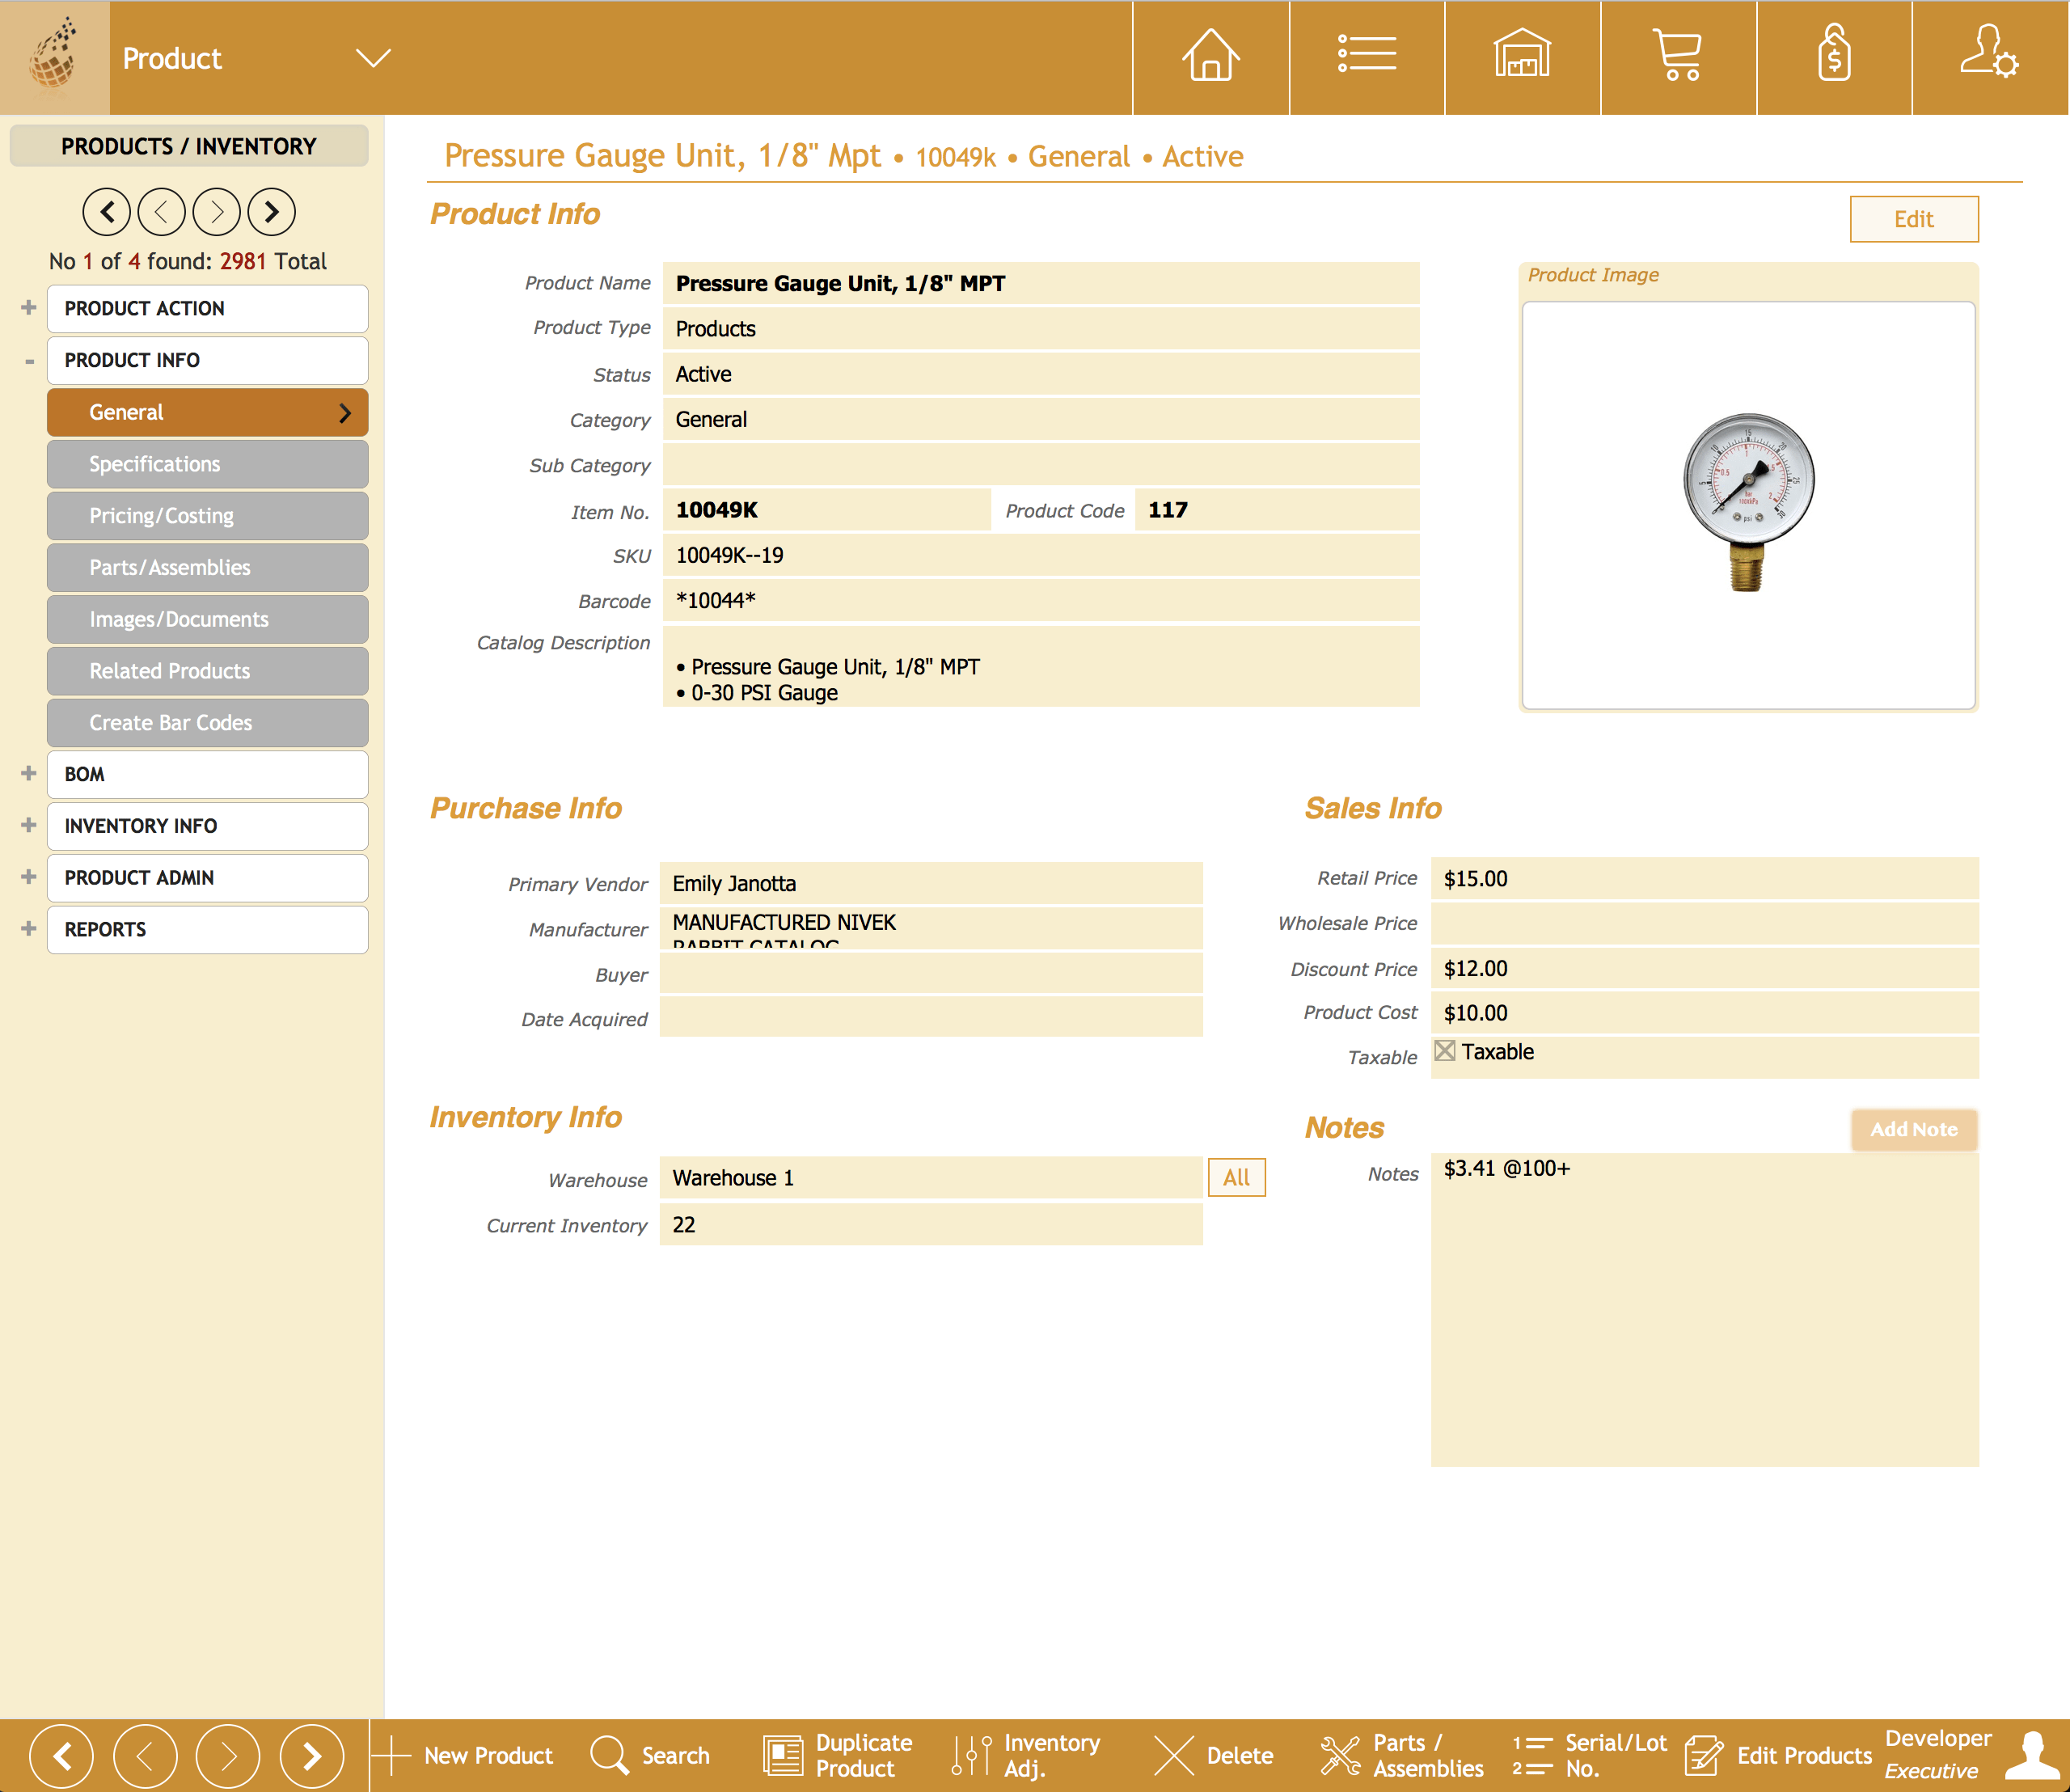Click the Delete X icon
Screen dimensions: 2070x1792
click(x=1173, y=1756)
